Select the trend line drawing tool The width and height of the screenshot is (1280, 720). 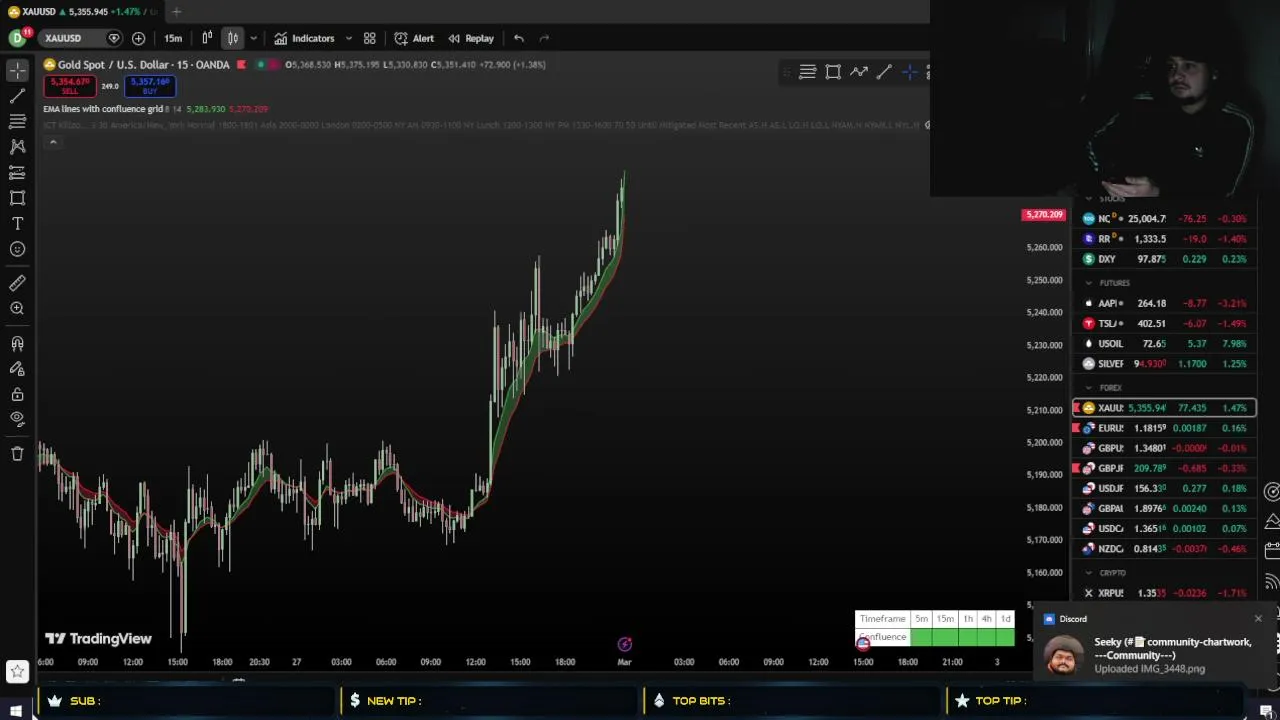pos(17,96)
